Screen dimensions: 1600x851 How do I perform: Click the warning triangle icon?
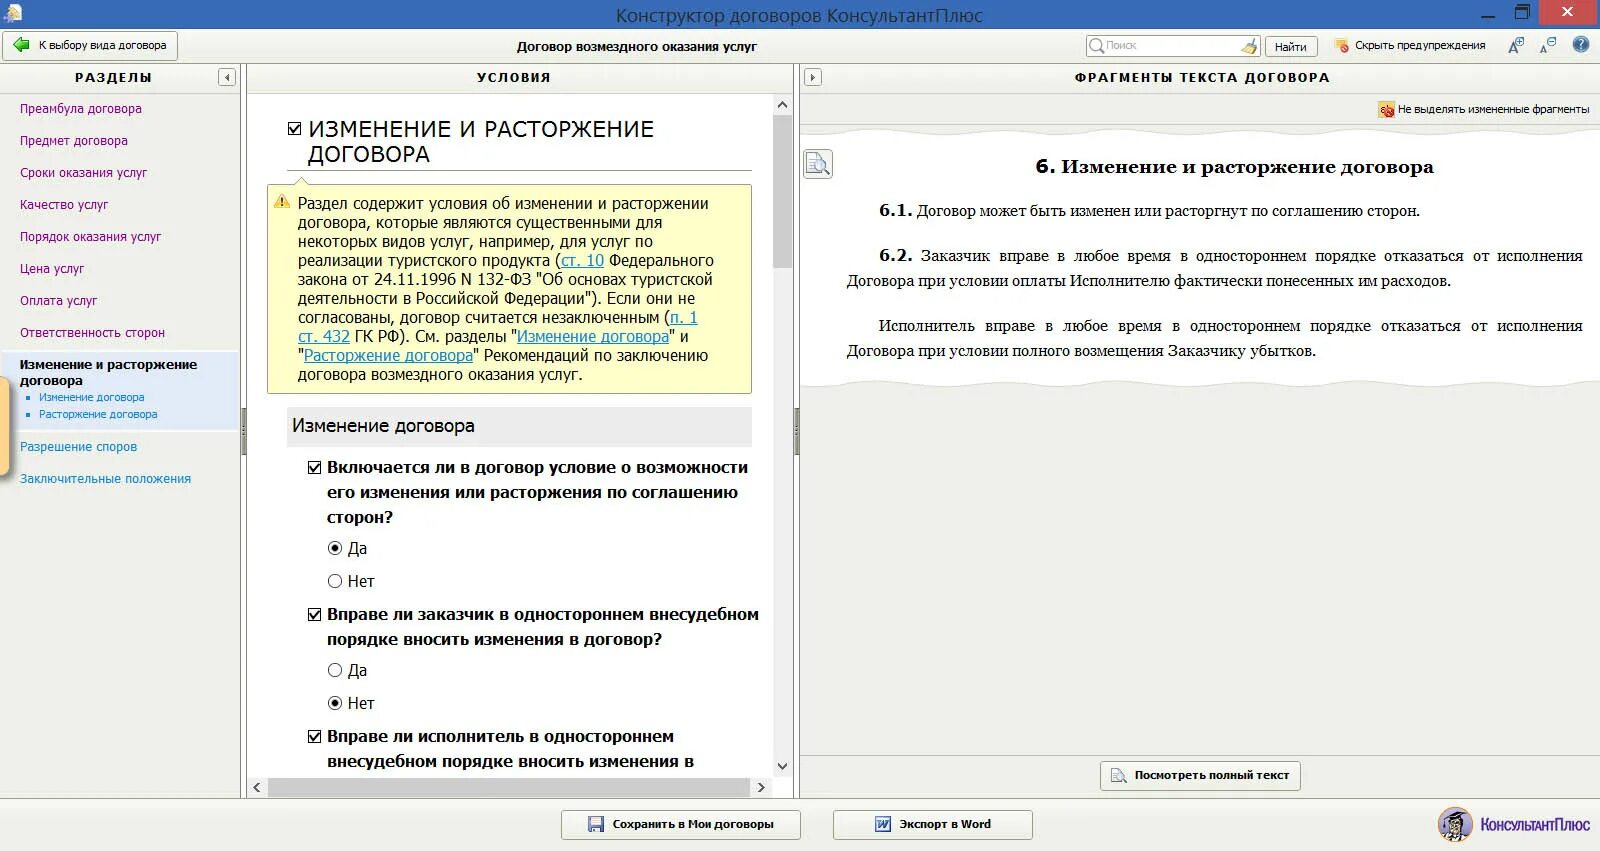pos(282,203)
